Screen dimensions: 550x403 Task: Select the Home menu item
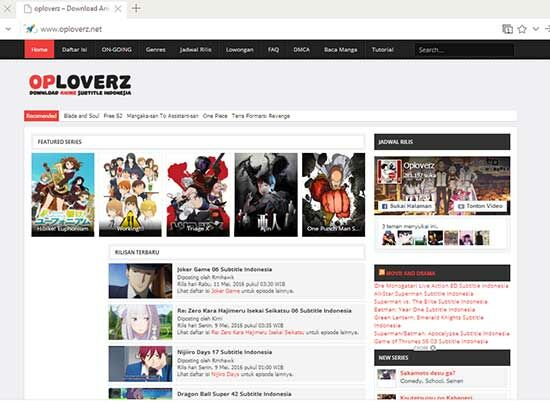(39, 49)
